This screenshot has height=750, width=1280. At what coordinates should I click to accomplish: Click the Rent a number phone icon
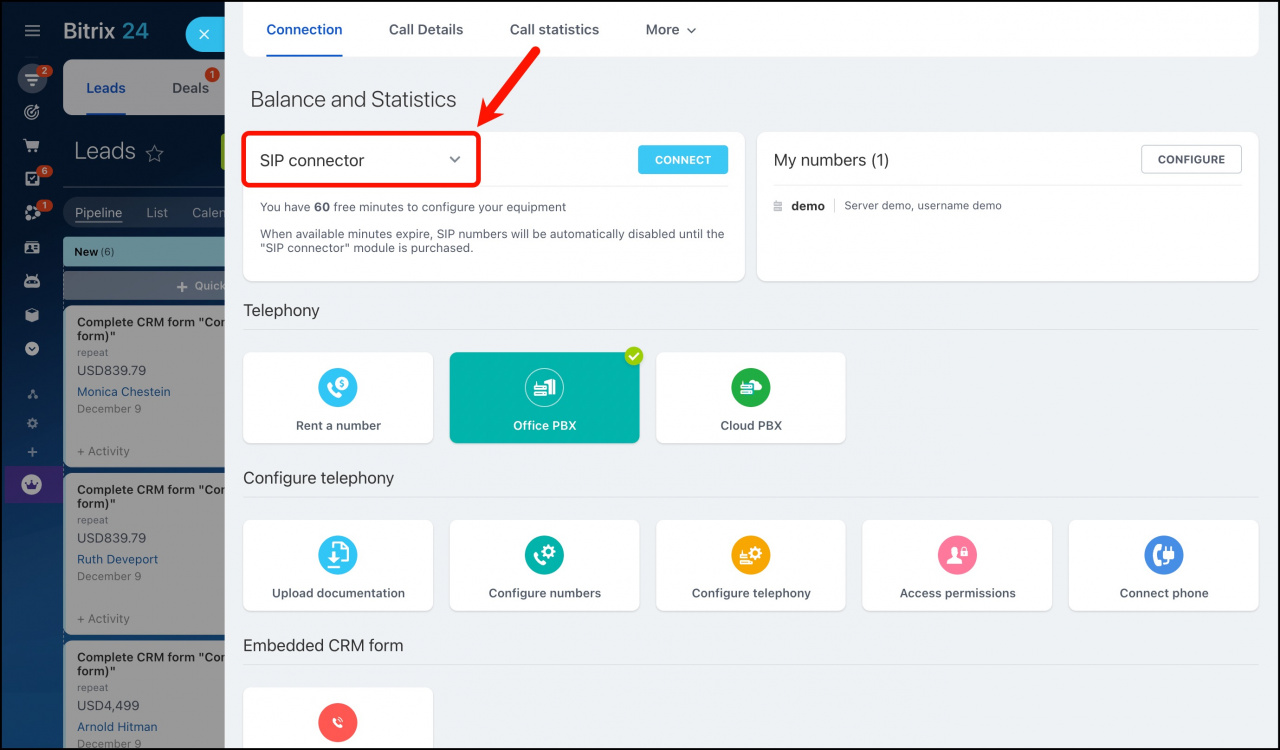338,387
